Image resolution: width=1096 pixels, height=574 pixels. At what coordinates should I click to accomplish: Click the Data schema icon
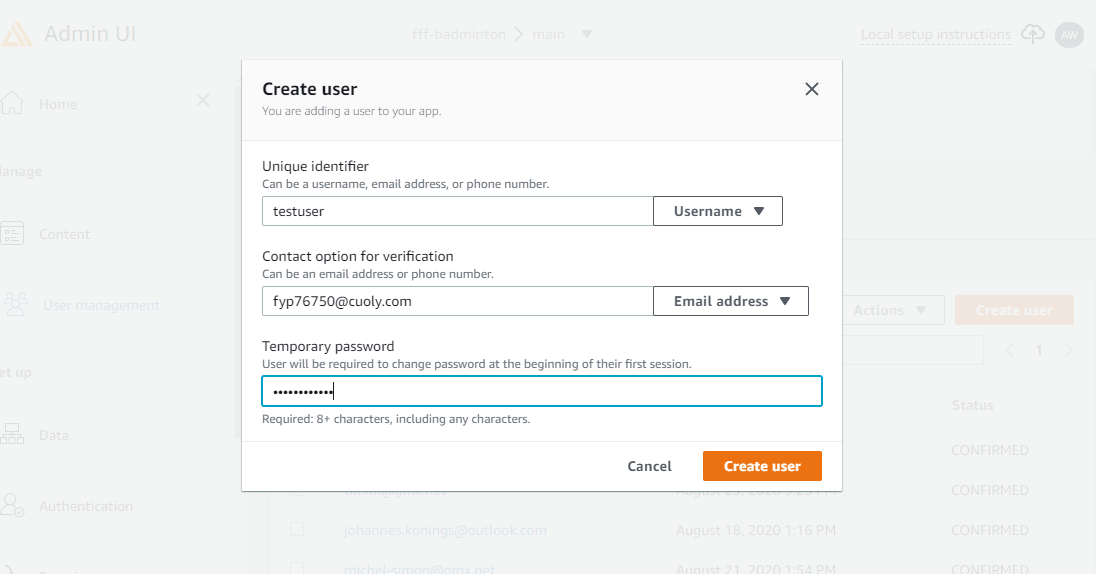pyautogui.click(x=13, y=434)
